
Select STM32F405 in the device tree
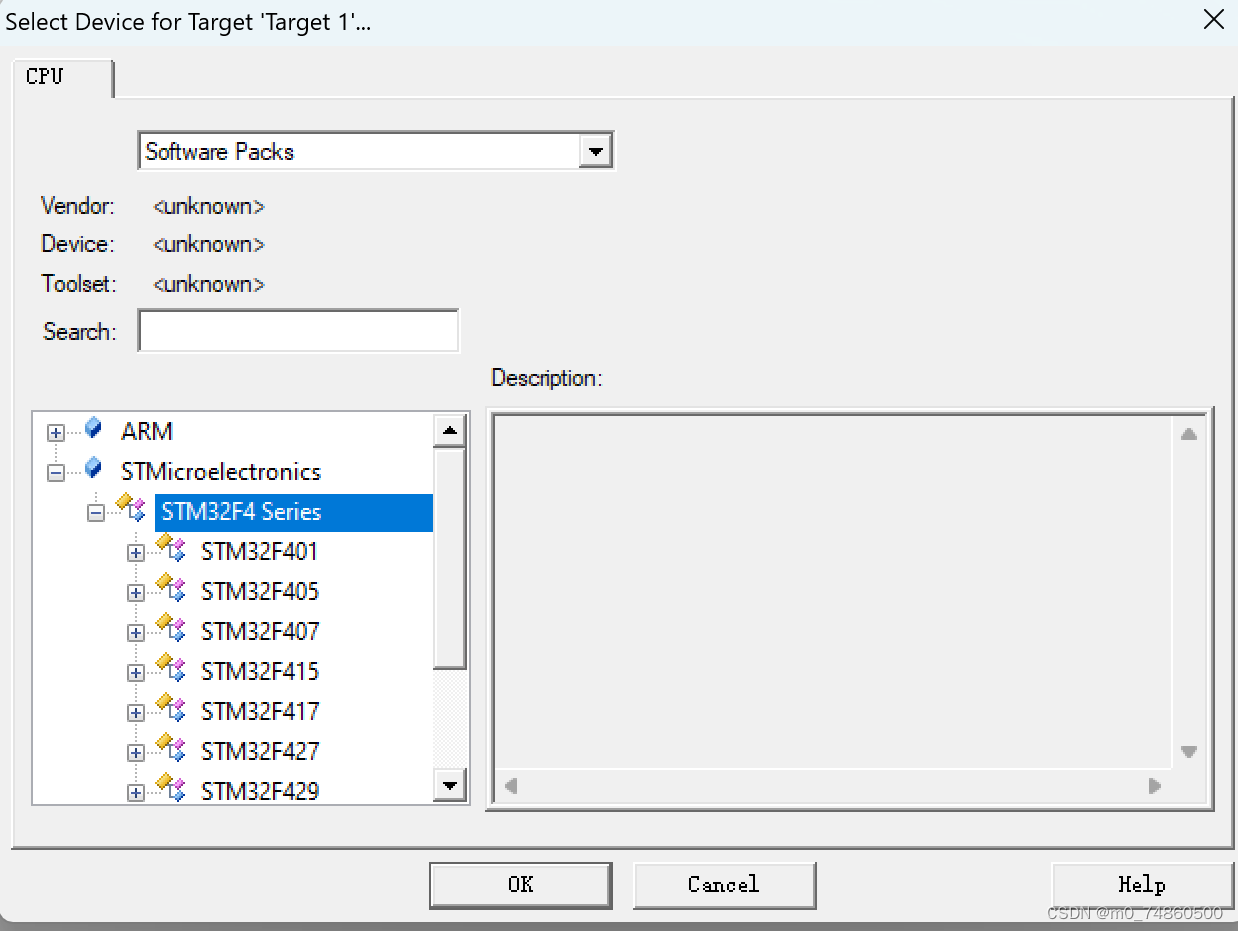tap(260, 591)
